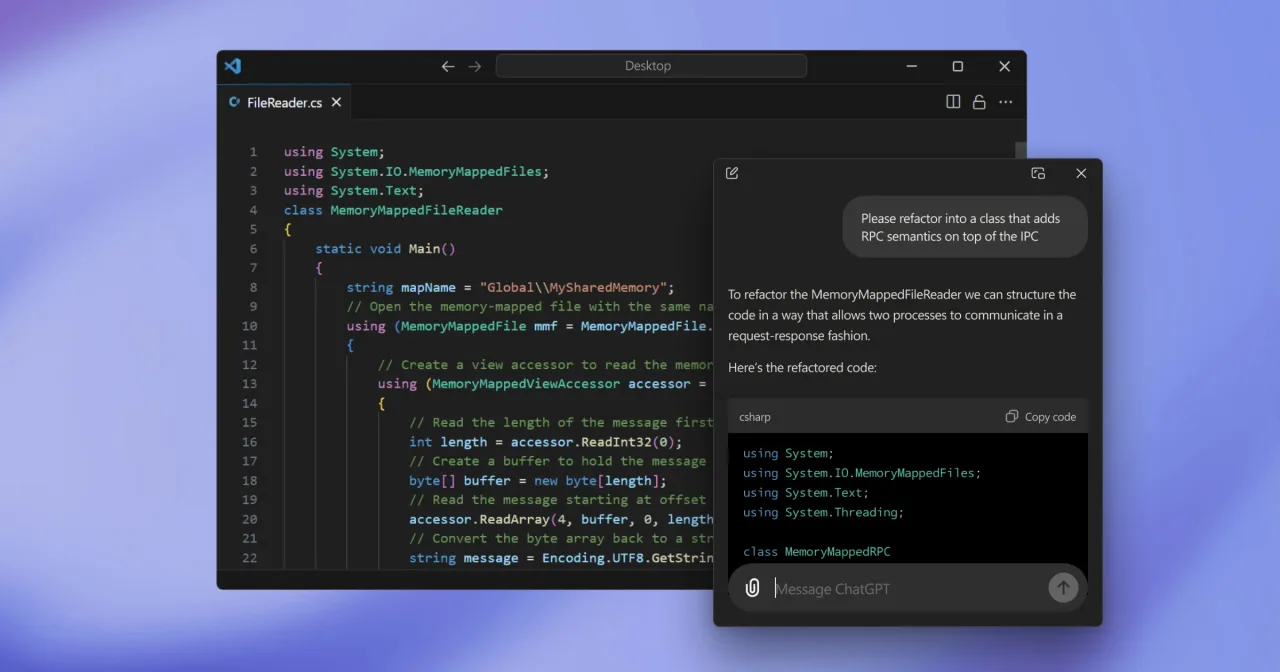Viewport: 1280px width, 672px height.
Task: Open ChatGPT in main window icon
Action: [1038, 173]
